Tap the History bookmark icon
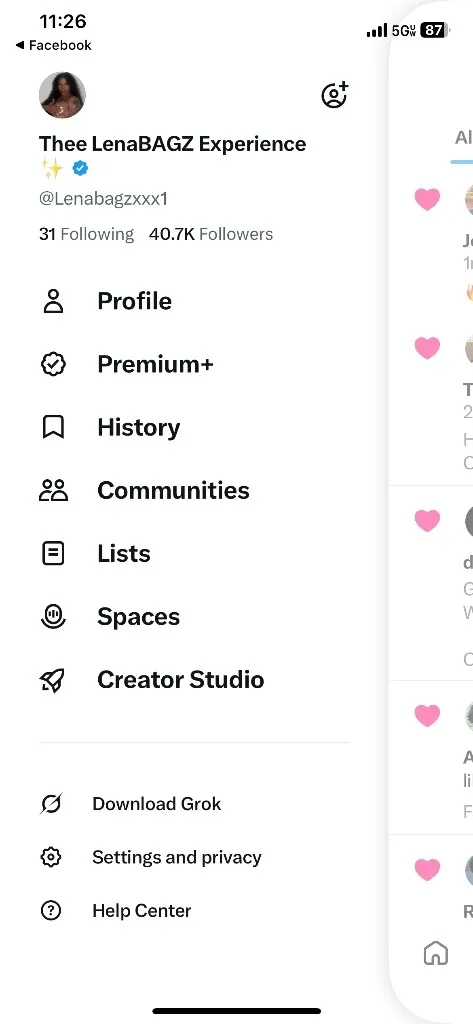Image resolution: width=473 pixels, height=1024 pixels. [53, 428]
